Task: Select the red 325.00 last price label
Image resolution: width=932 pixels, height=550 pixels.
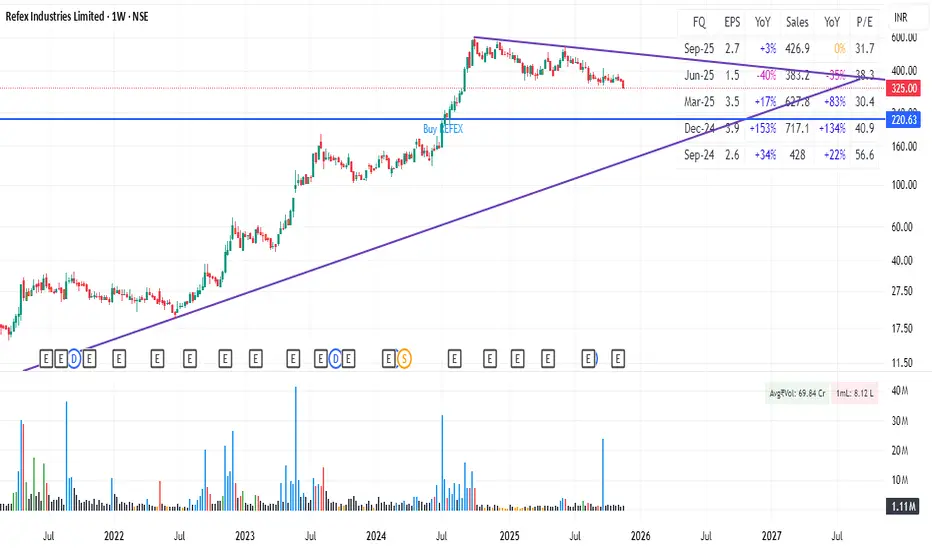Action: pyautogui.click(x=903, y=89)
